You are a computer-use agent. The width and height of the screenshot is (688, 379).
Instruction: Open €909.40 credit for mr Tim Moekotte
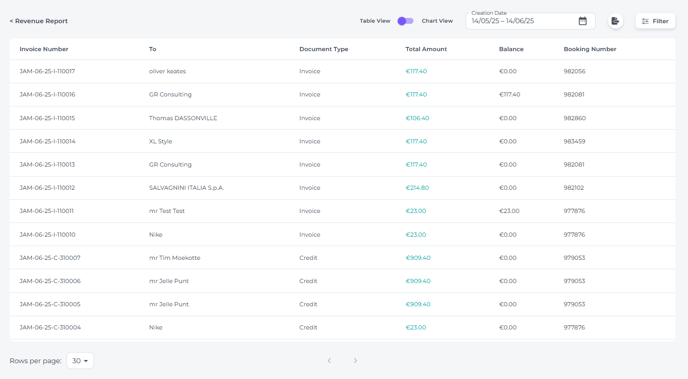coord(418,258)
